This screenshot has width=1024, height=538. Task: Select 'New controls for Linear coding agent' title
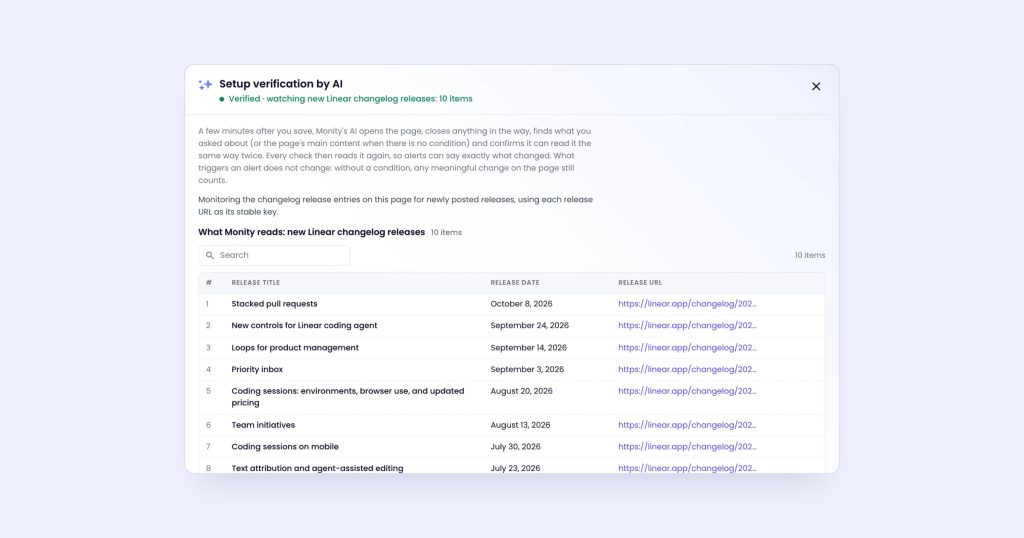pos(304,325)
